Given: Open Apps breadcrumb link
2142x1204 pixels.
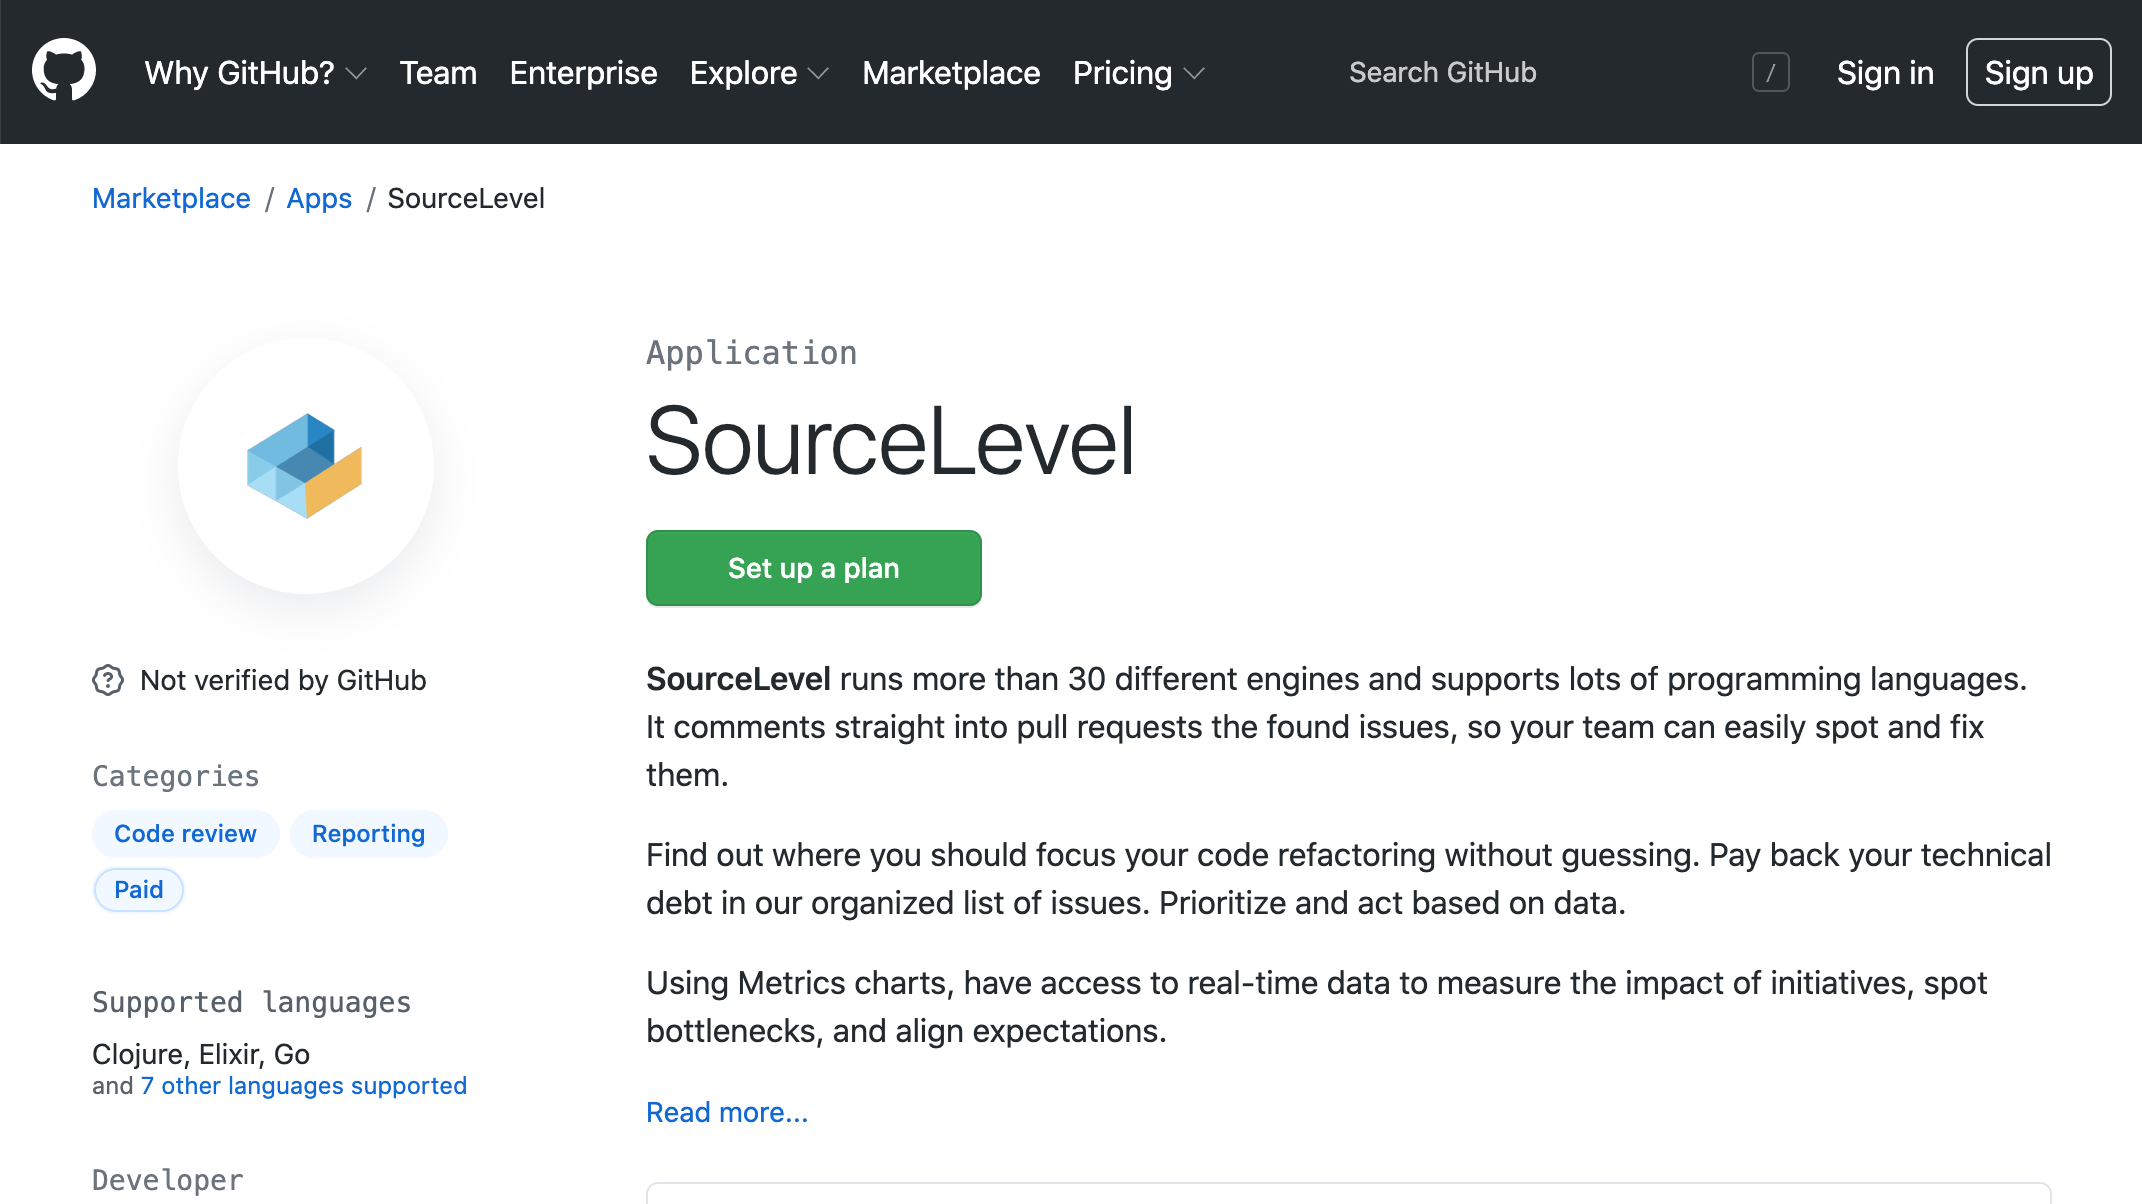Looking at the screenshot, I should click(x=319, y=198).
